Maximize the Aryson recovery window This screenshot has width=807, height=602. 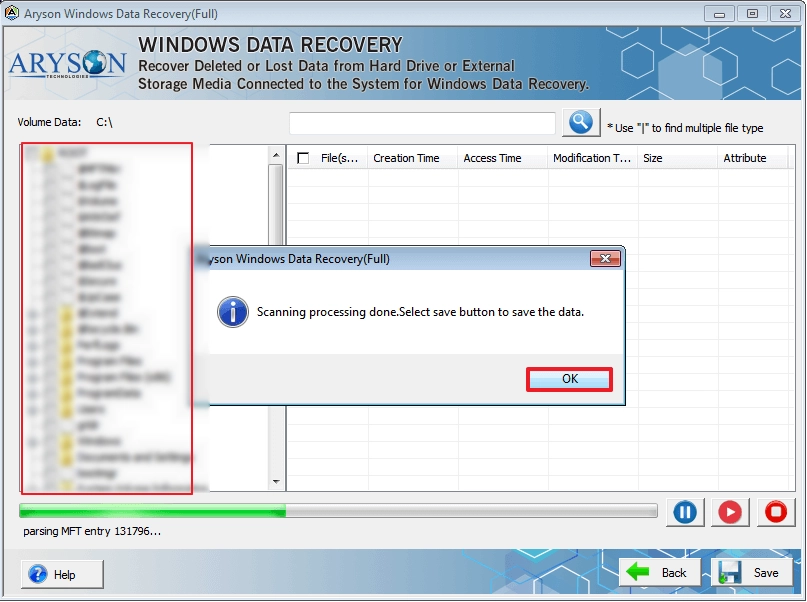752,14
